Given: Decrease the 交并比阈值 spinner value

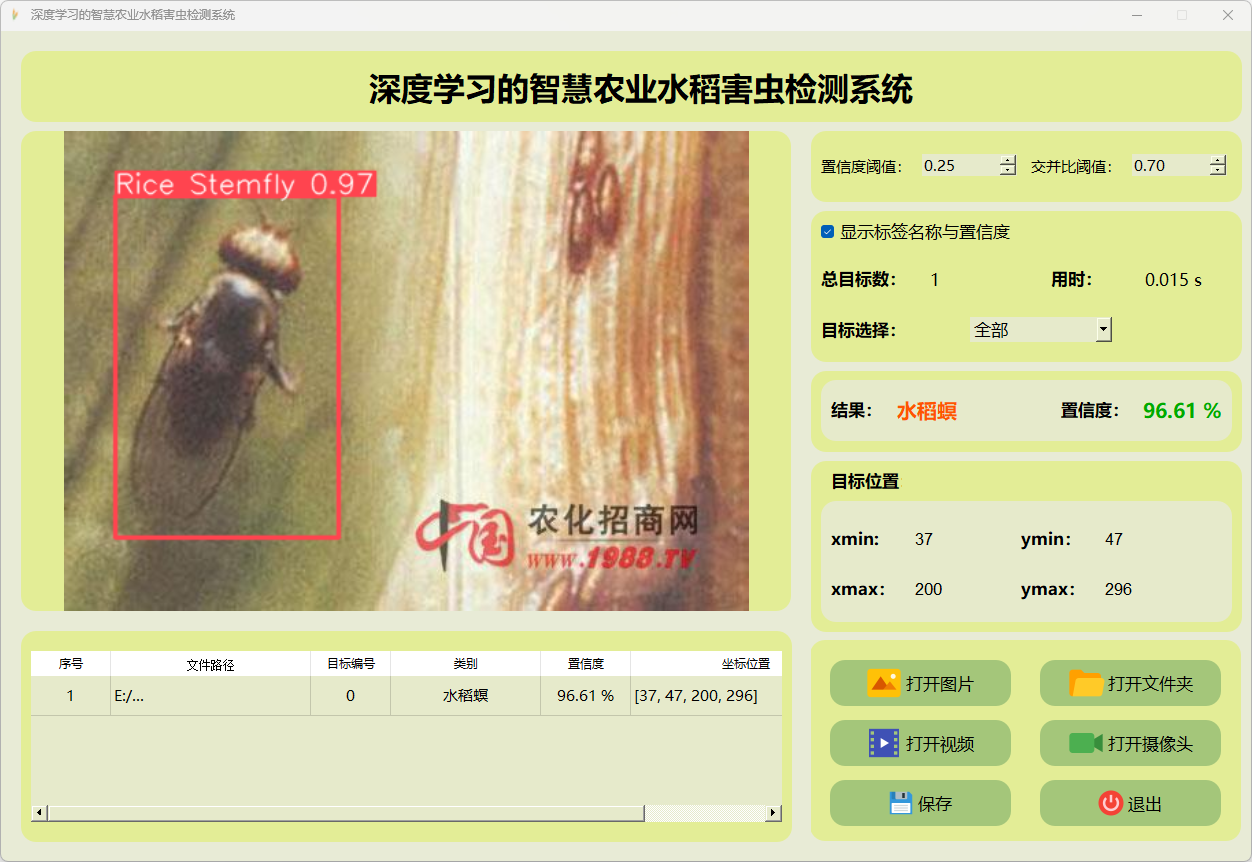Looking at the screenshot, I should (x=1218, y=171).
